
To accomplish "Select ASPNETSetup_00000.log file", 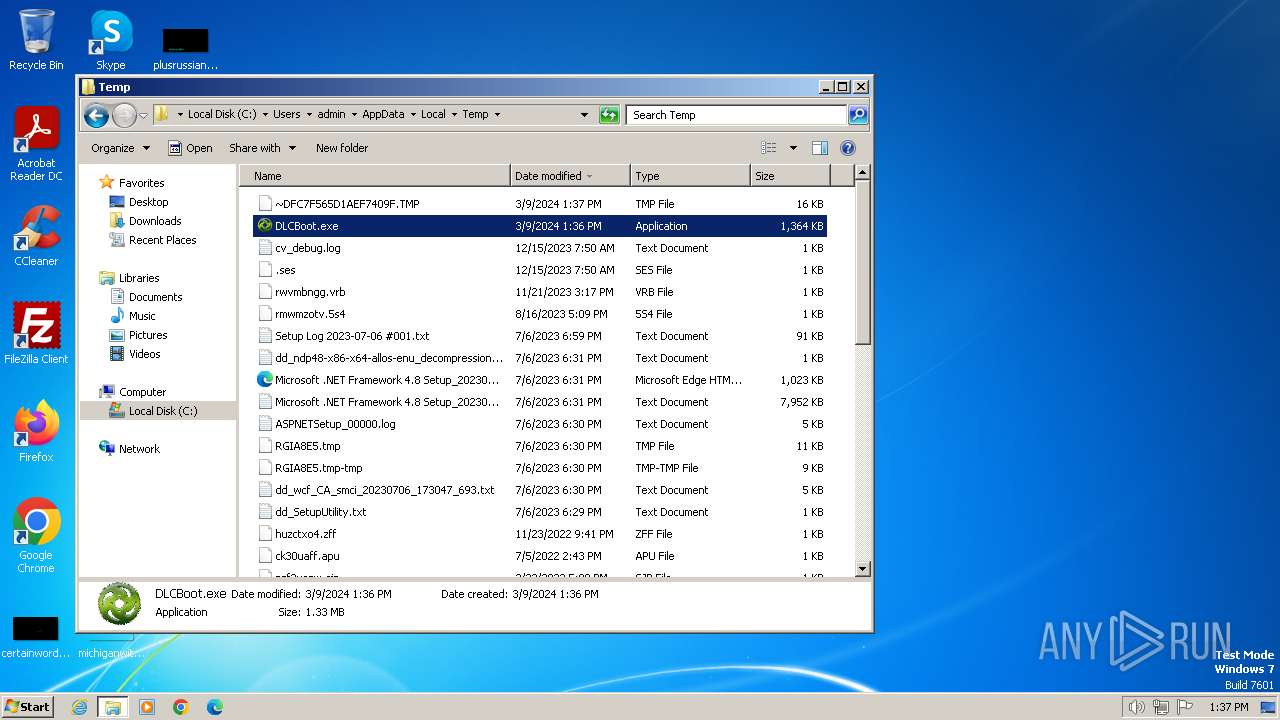I will click(540, 424).
